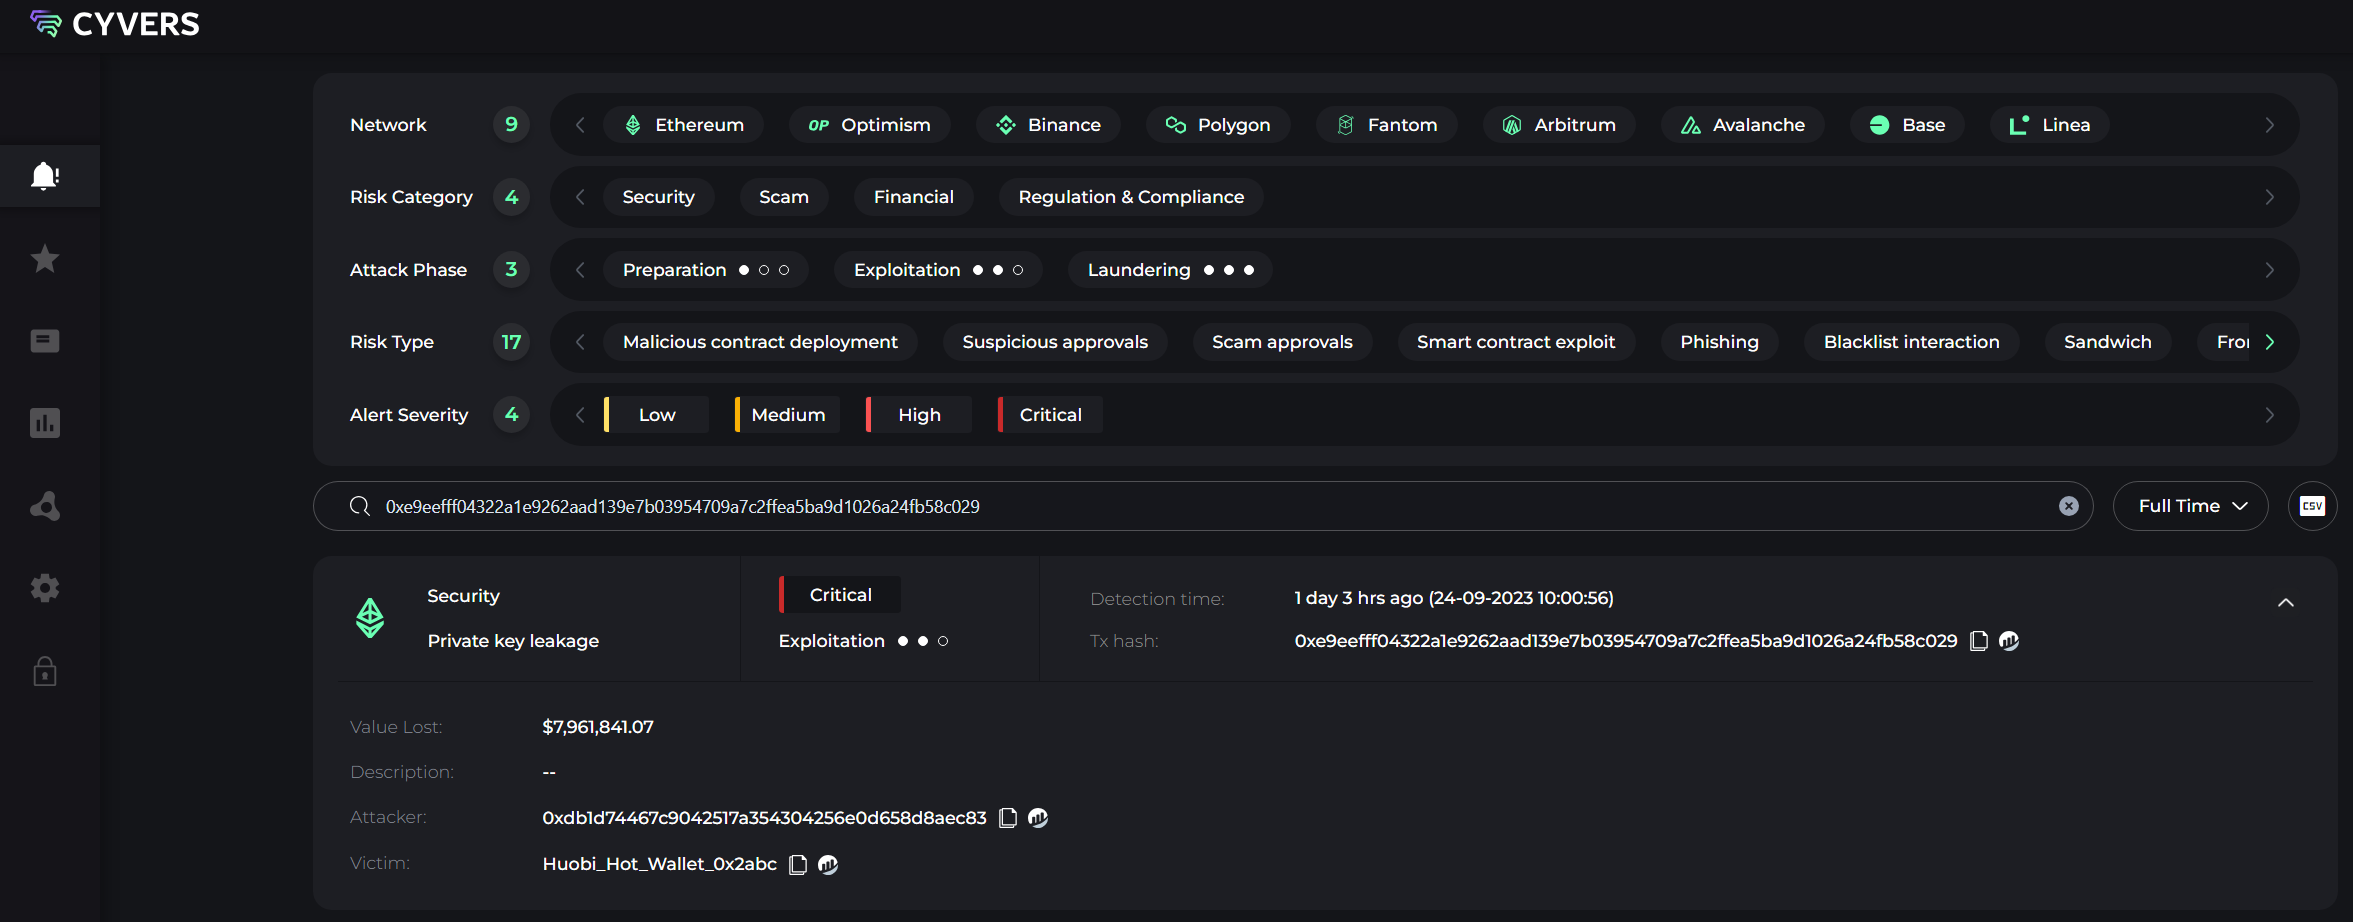2353x922 pixels.
Task: Enable the Laundering attack phase filter
Action: point(1169,270)
